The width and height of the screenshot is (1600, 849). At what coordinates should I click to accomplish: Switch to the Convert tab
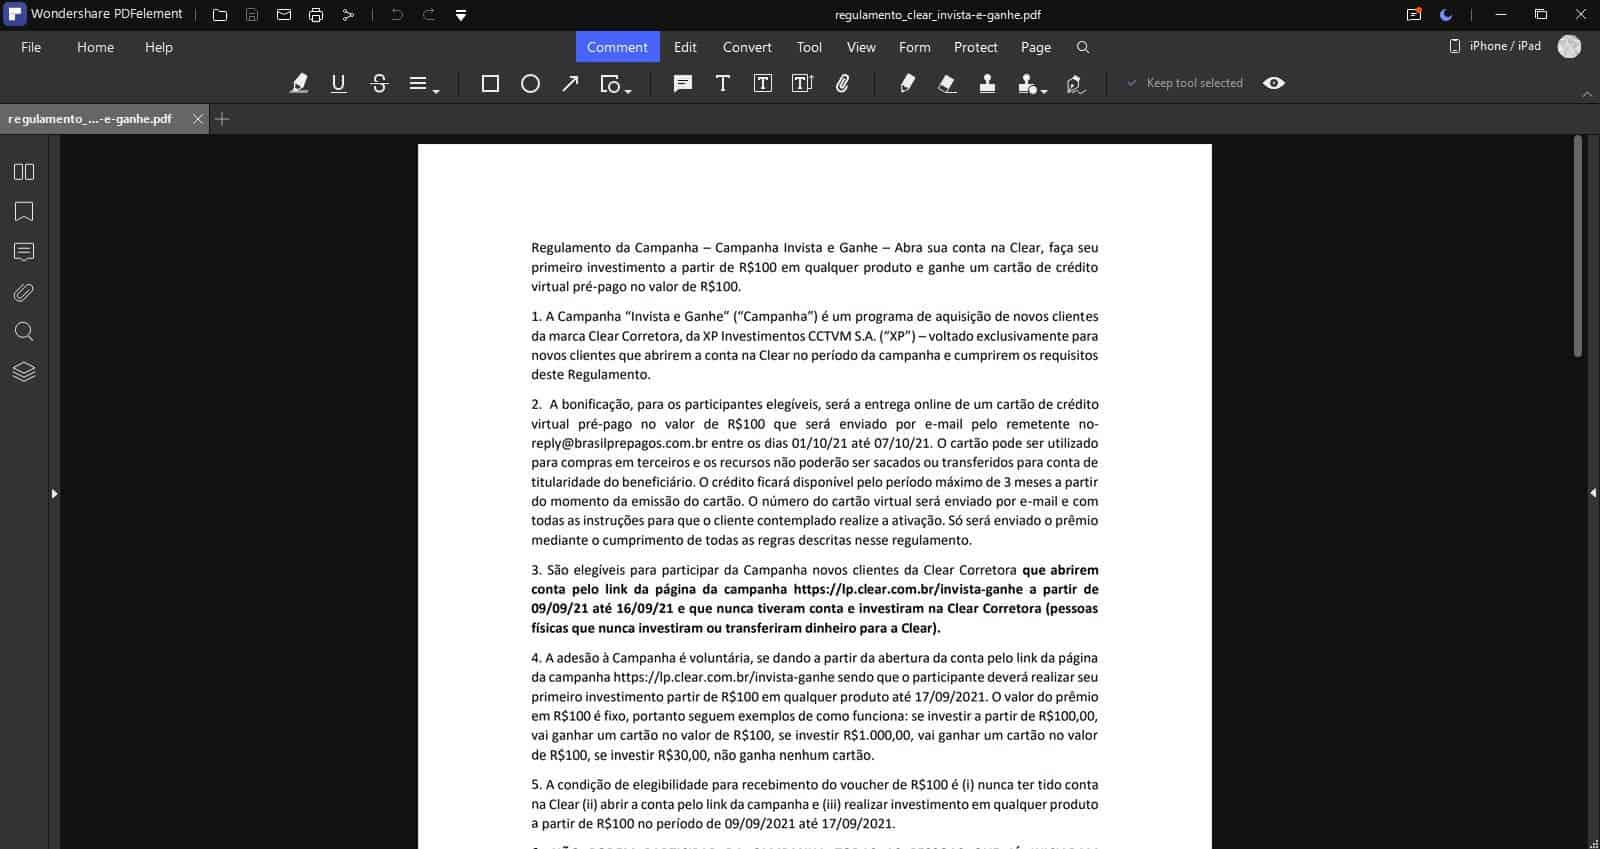point(747,47)
